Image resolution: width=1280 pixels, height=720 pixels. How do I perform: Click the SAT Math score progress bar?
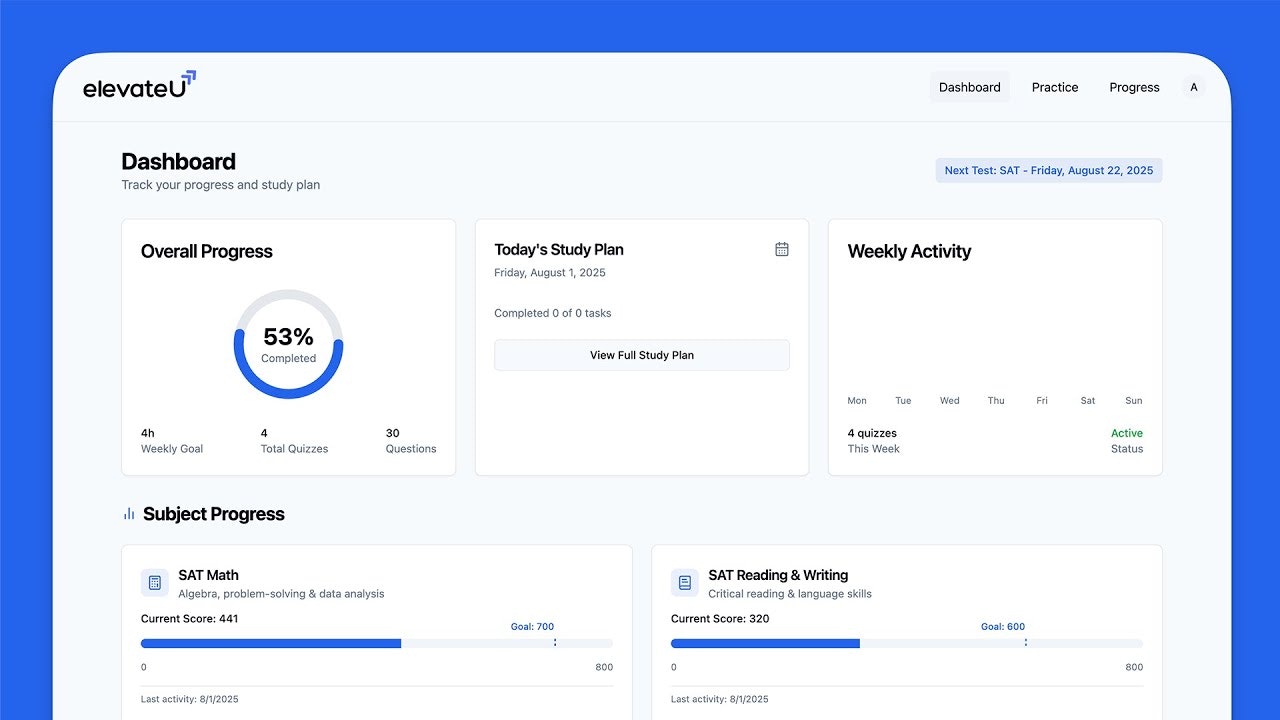[377, 644]
